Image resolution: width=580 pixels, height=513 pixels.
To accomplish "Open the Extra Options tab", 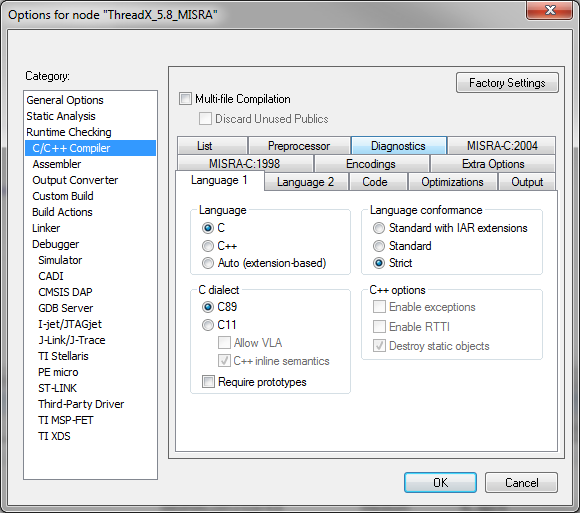I will [493, 163].
